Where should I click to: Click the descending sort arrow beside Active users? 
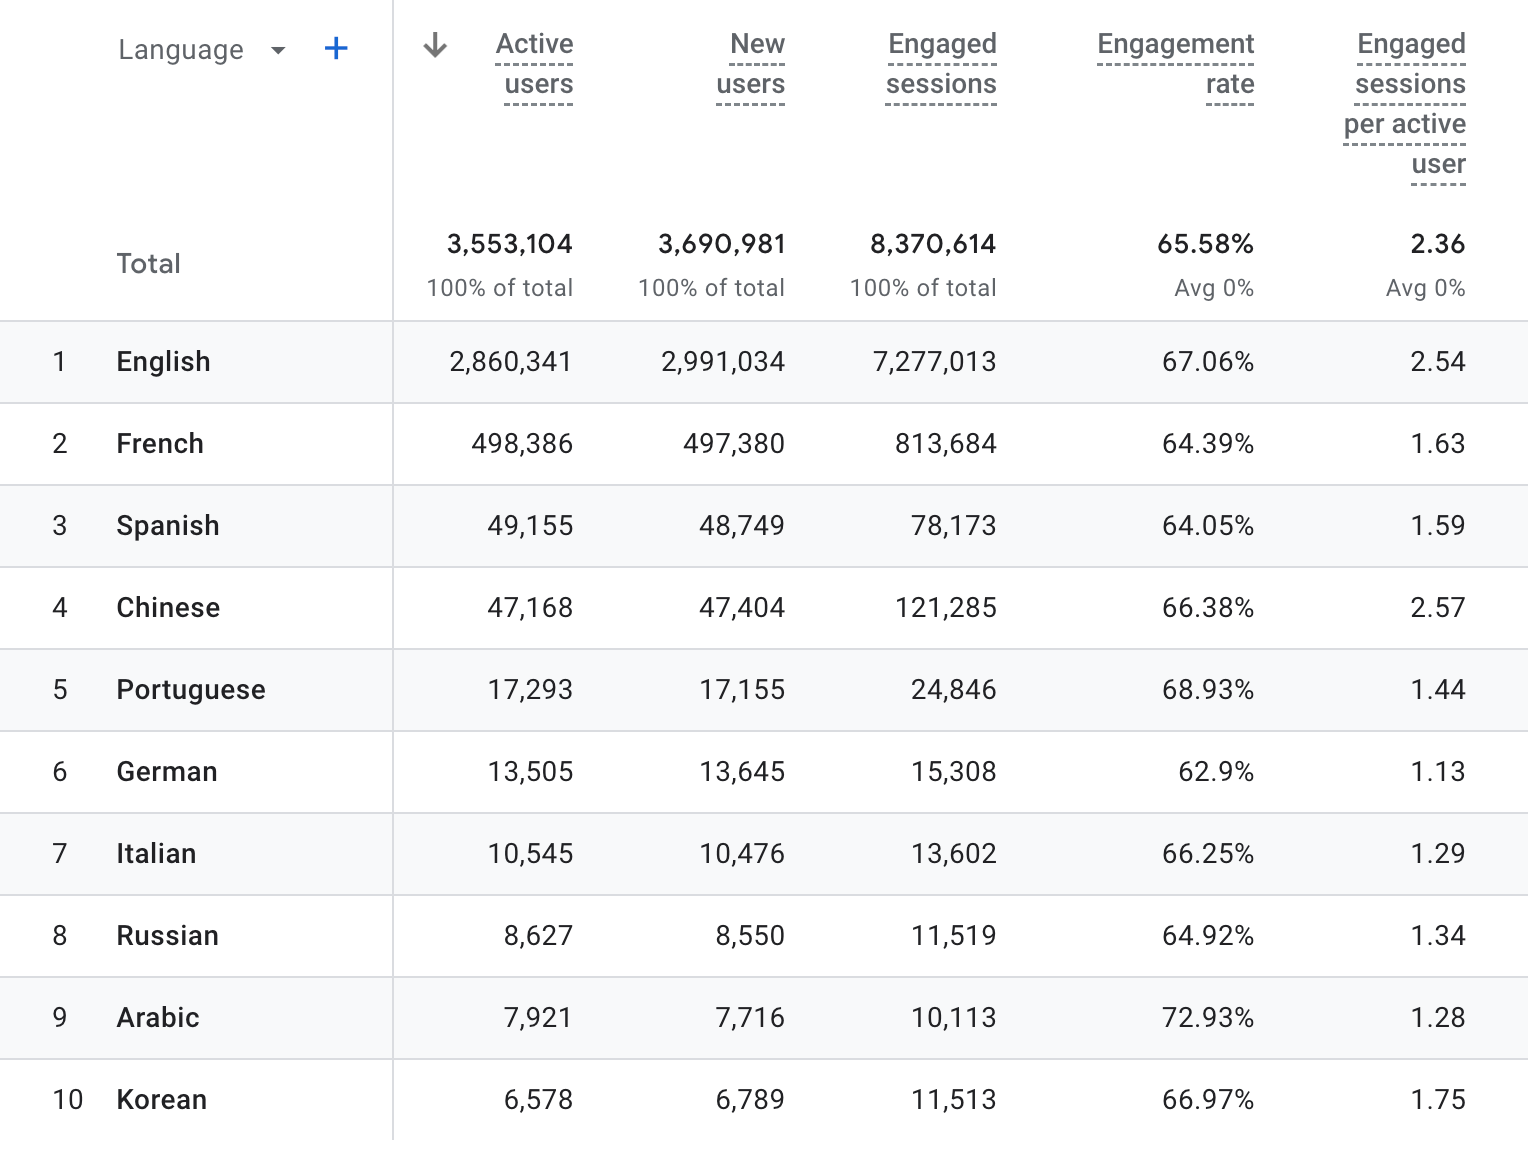point(435,45)
